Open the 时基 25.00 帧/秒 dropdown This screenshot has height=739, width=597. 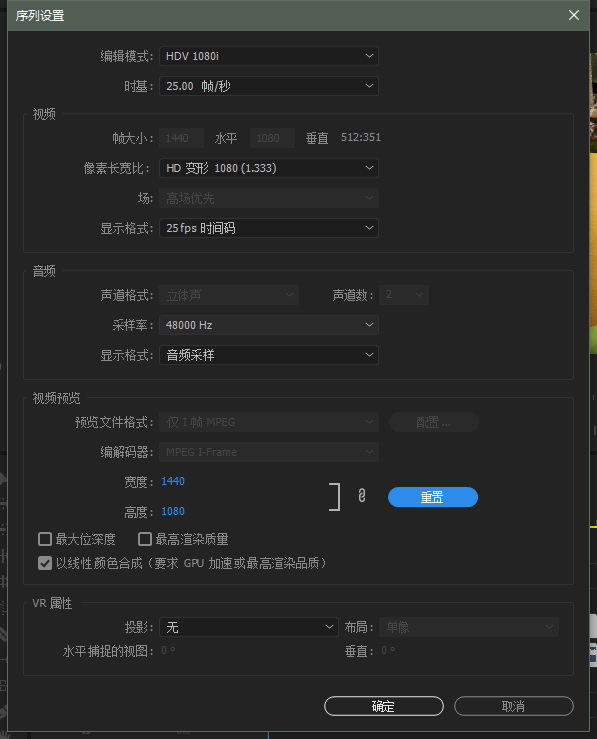(x=269, y=86)
